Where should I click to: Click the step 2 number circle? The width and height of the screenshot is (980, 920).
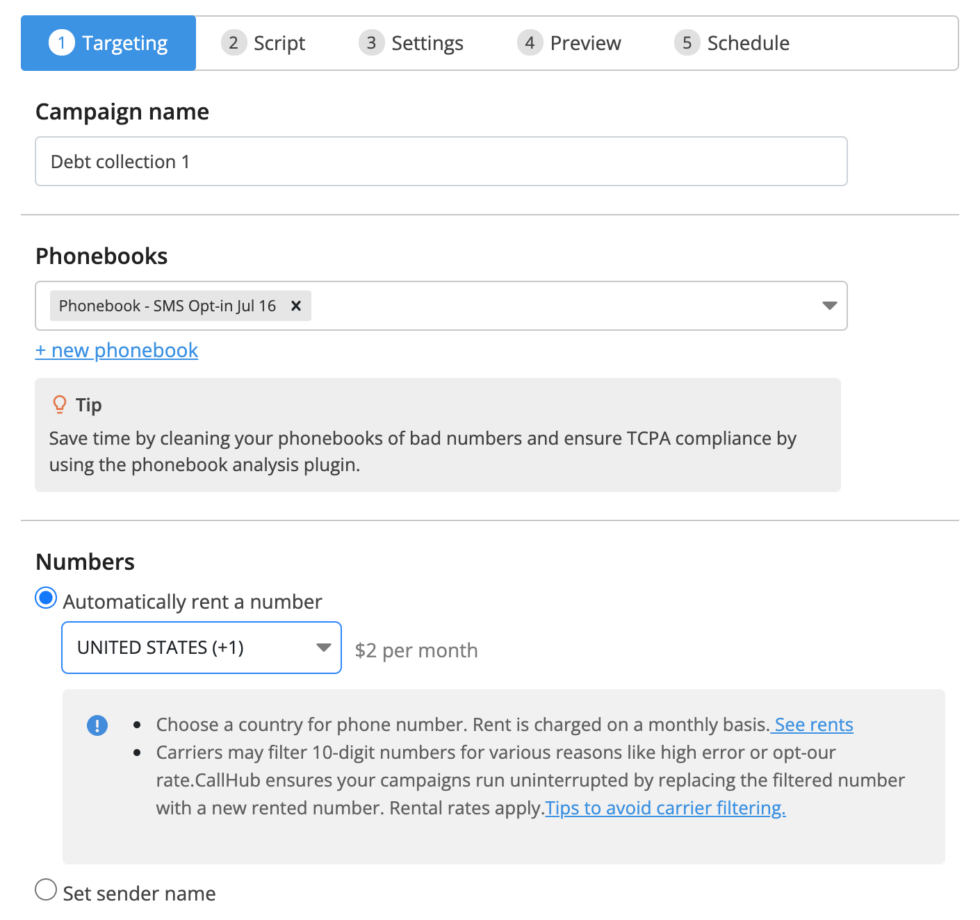point(233,43)
